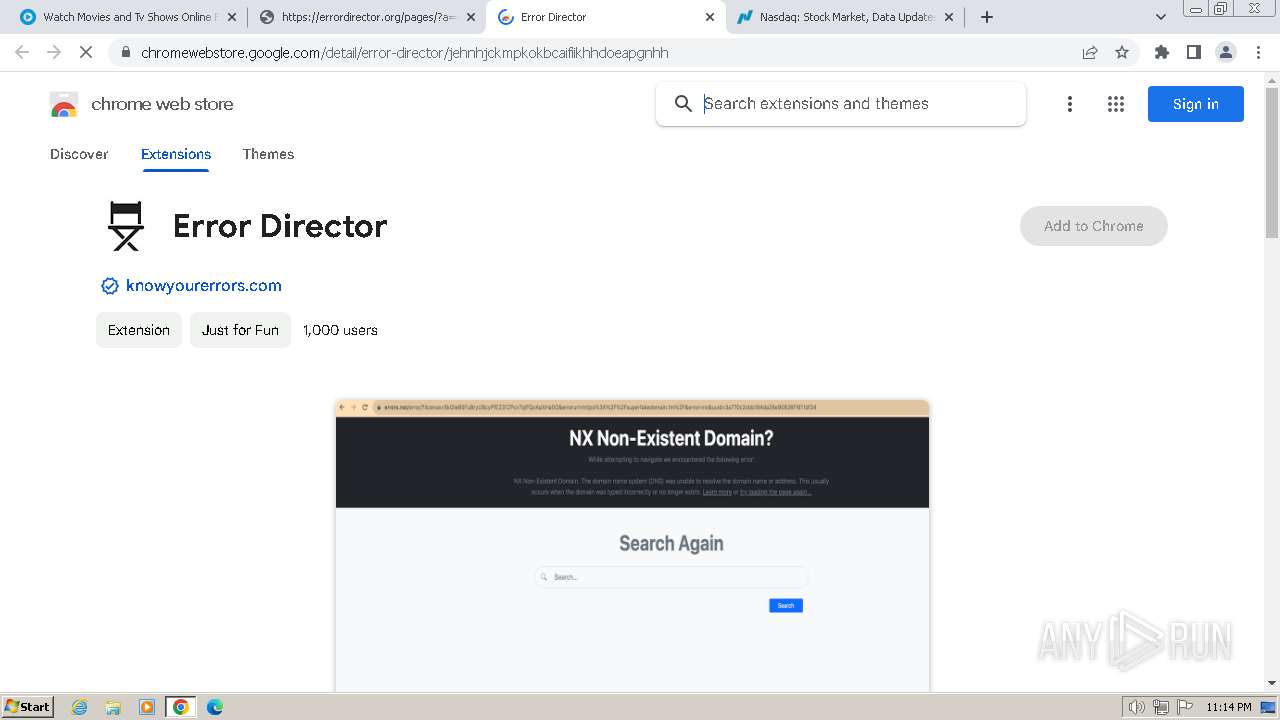The width and height of the screenshot is (1280, 720).
Task: Click the site security lock icon
Action: click(x=125, y=53)
